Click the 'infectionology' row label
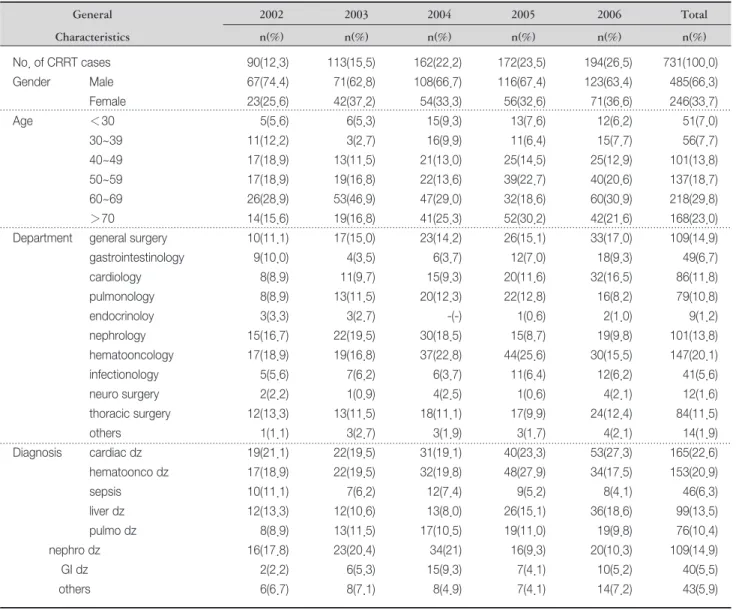The width and height of the screenshot is (736, 610). pos(124,375)
